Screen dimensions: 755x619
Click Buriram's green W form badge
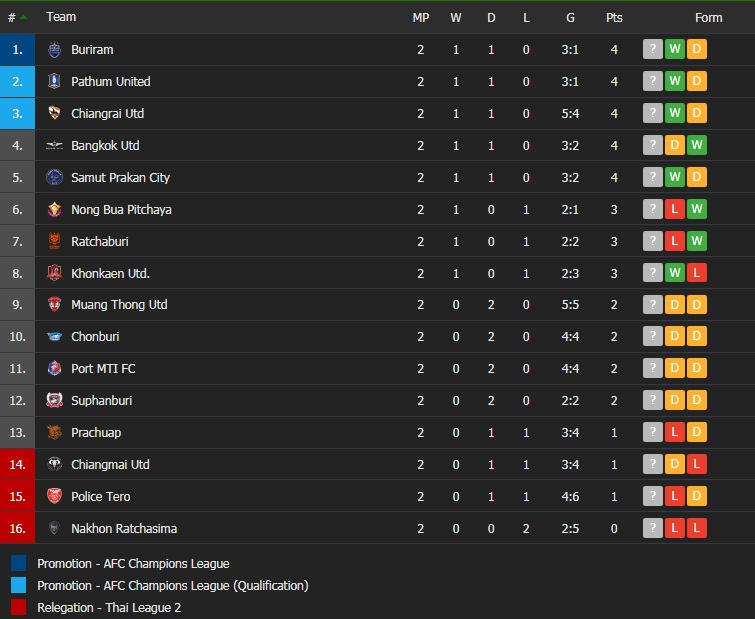tap(675, 49)
